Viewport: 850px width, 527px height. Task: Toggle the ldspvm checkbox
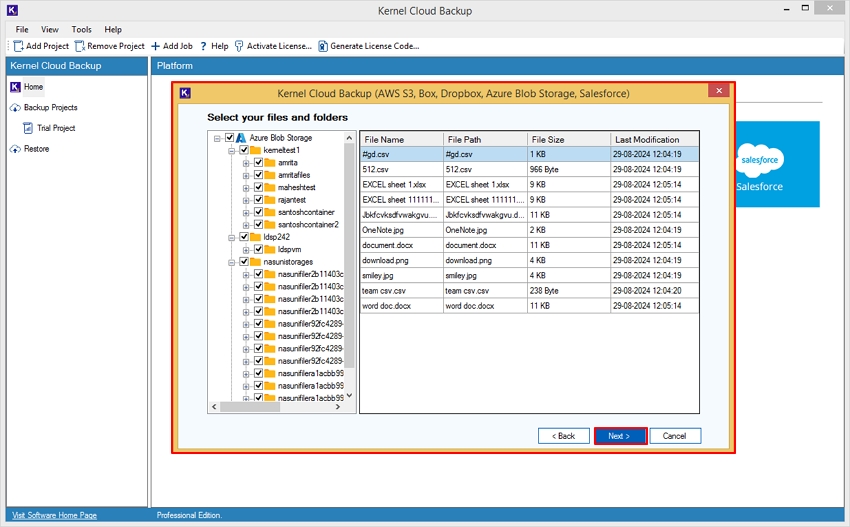click(x=259, y=249)
